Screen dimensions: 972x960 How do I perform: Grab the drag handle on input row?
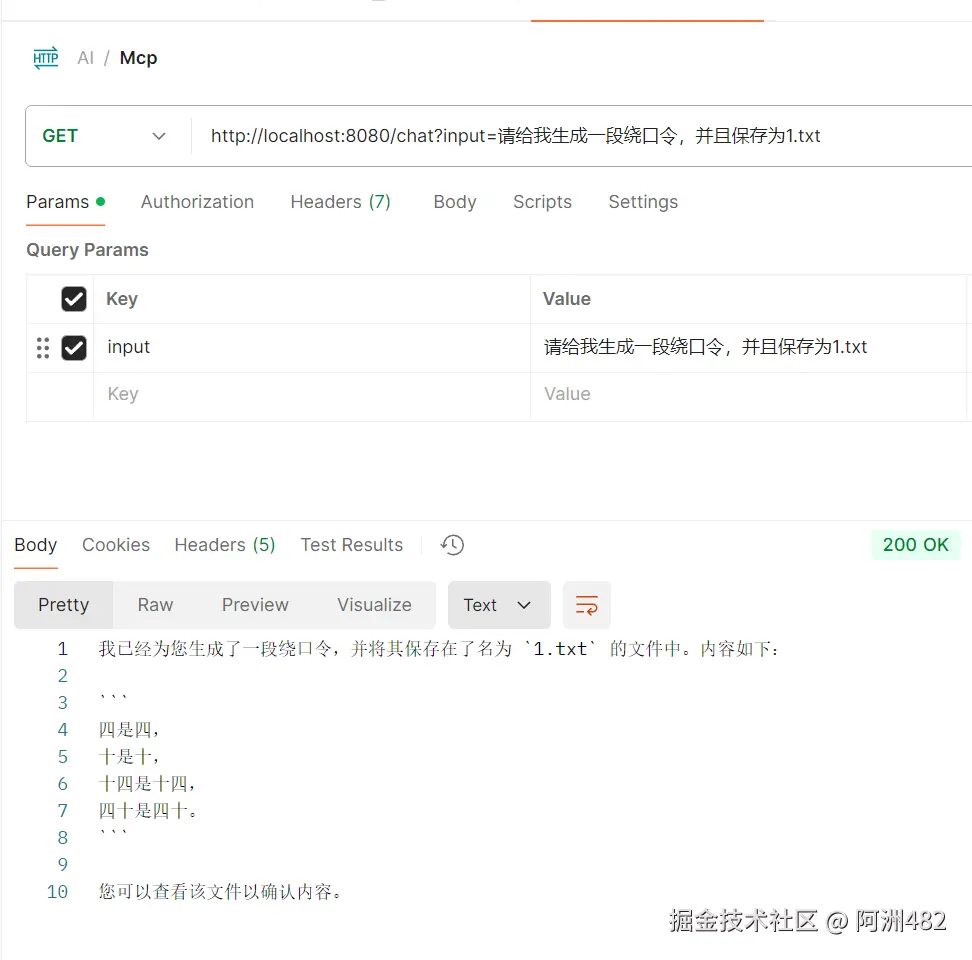click(43, 348)
